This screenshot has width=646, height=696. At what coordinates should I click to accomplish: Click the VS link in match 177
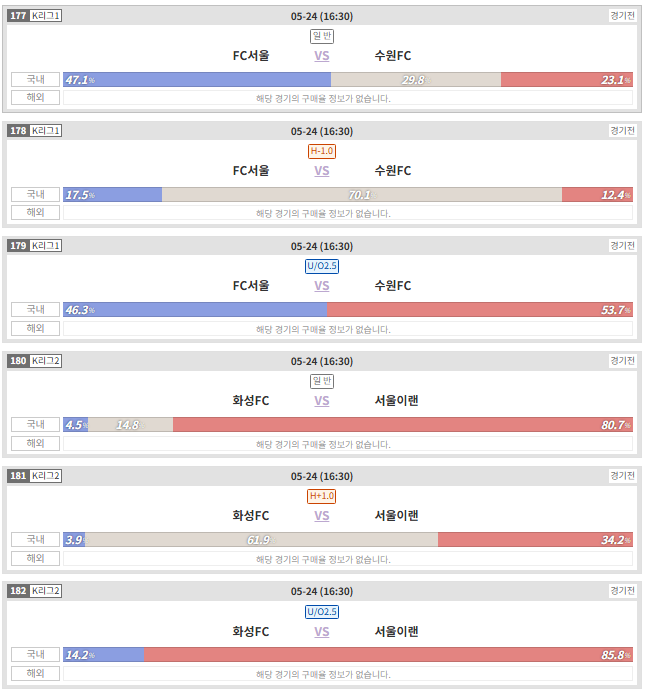pos(321,56)
